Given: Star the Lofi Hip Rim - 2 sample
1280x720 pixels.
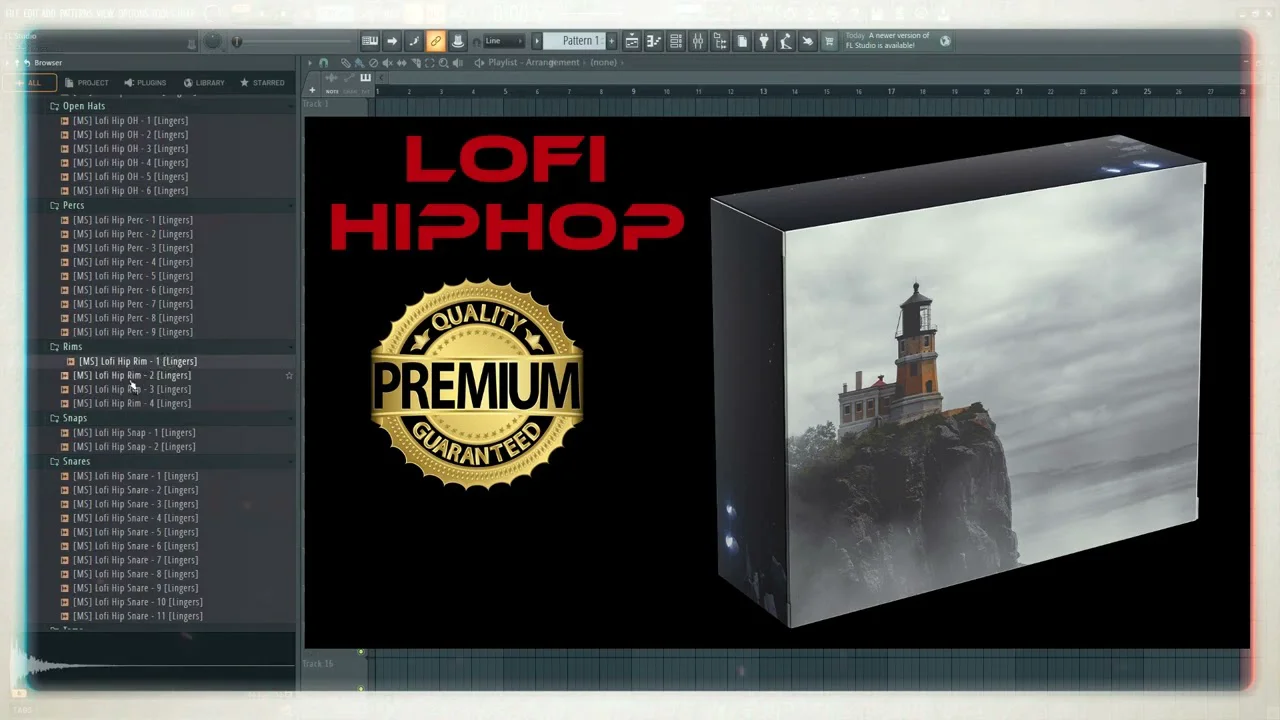Looking at the screenshot, I should [289, 376].
